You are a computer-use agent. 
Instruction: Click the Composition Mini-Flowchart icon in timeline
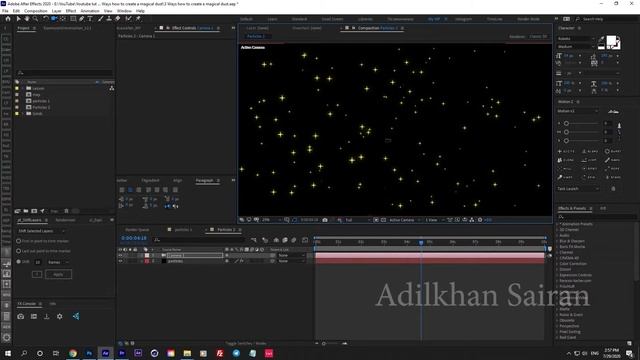coord(254,240)
